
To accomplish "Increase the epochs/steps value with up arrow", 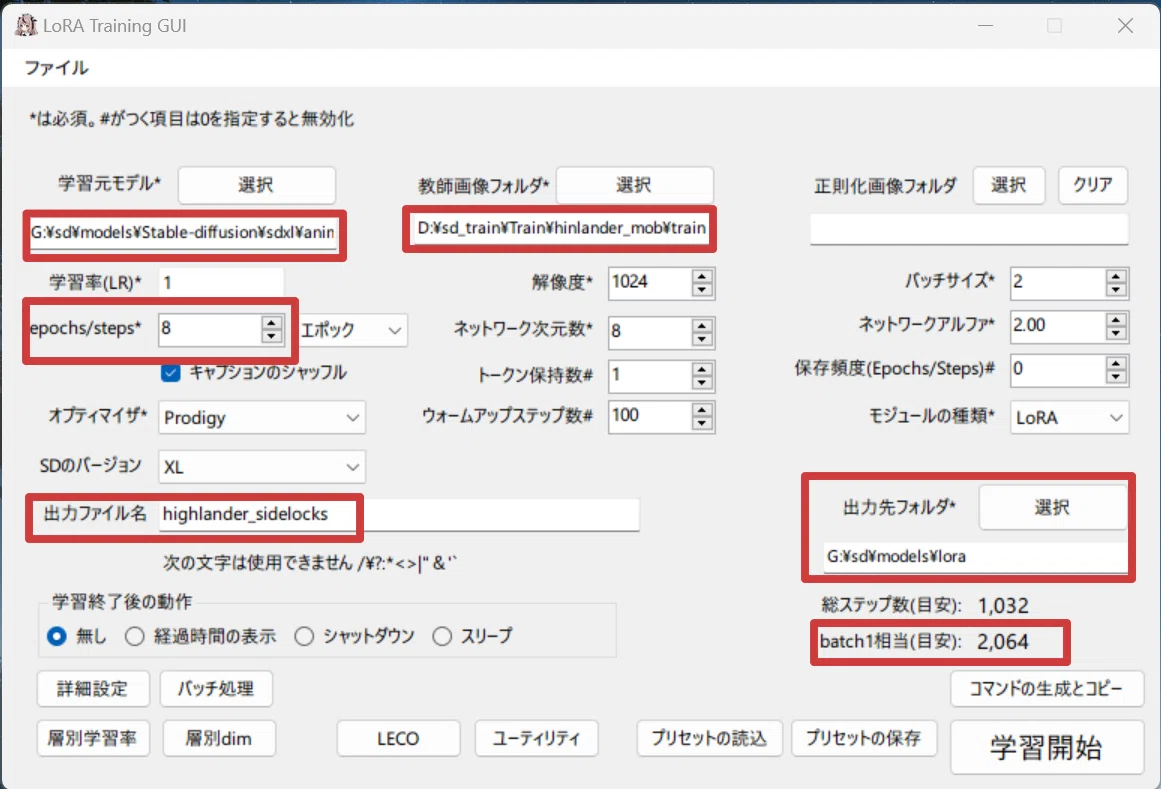I will tap(271, 322).
